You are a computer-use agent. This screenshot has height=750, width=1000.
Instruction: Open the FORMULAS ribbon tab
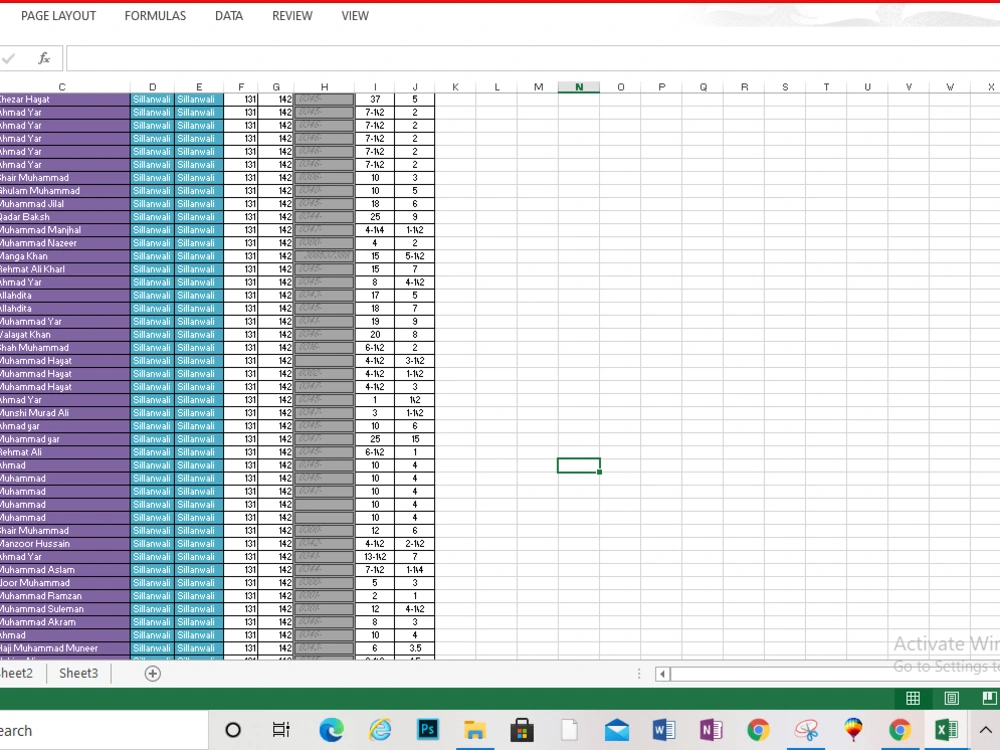155,16
